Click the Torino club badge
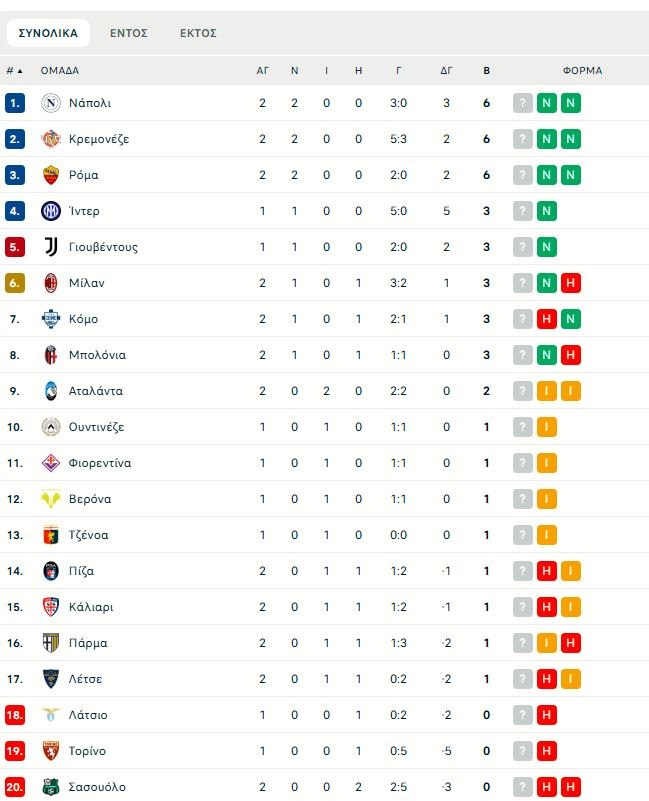The image size is (649, 801). click(x=51, y=751)
